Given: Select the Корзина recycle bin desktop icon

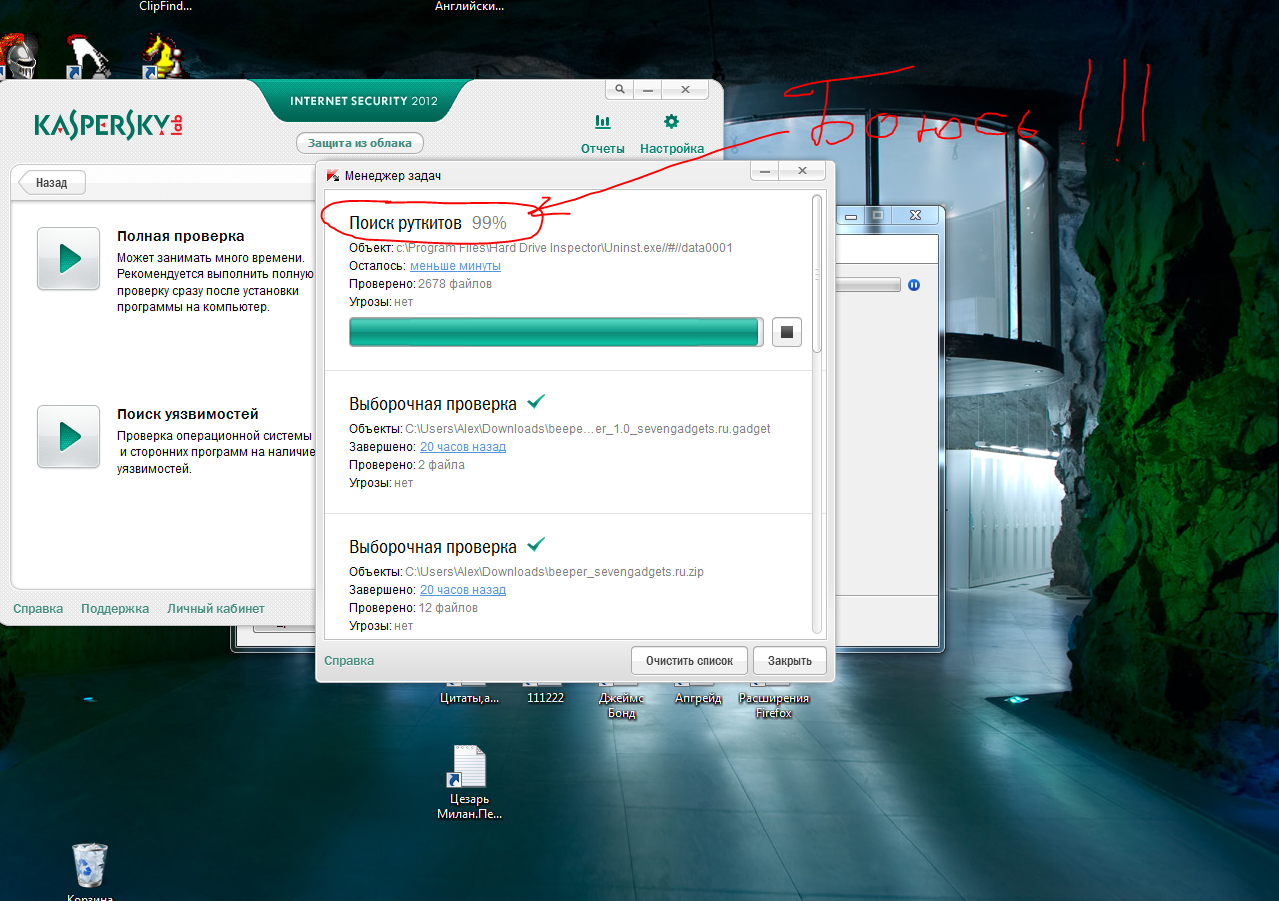Looking at the screenshot, I should 89,865.
